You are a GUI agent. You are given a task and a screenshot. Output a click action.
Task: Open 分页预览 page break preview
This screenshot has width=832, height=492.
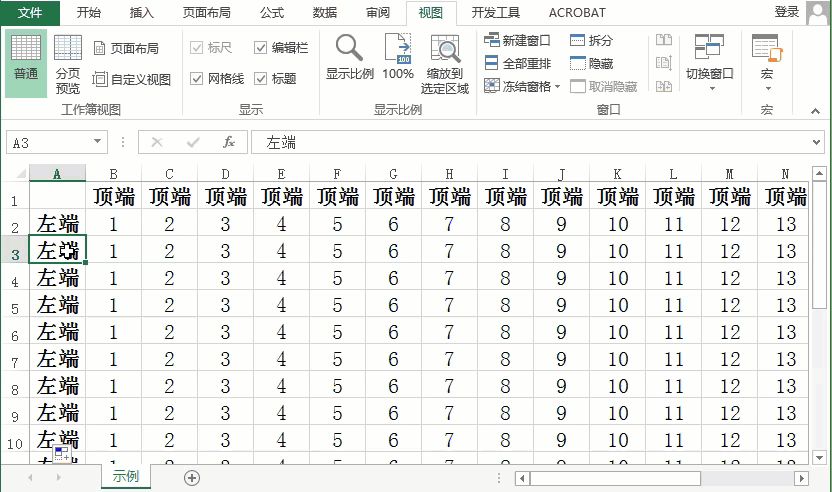(68, 64)
